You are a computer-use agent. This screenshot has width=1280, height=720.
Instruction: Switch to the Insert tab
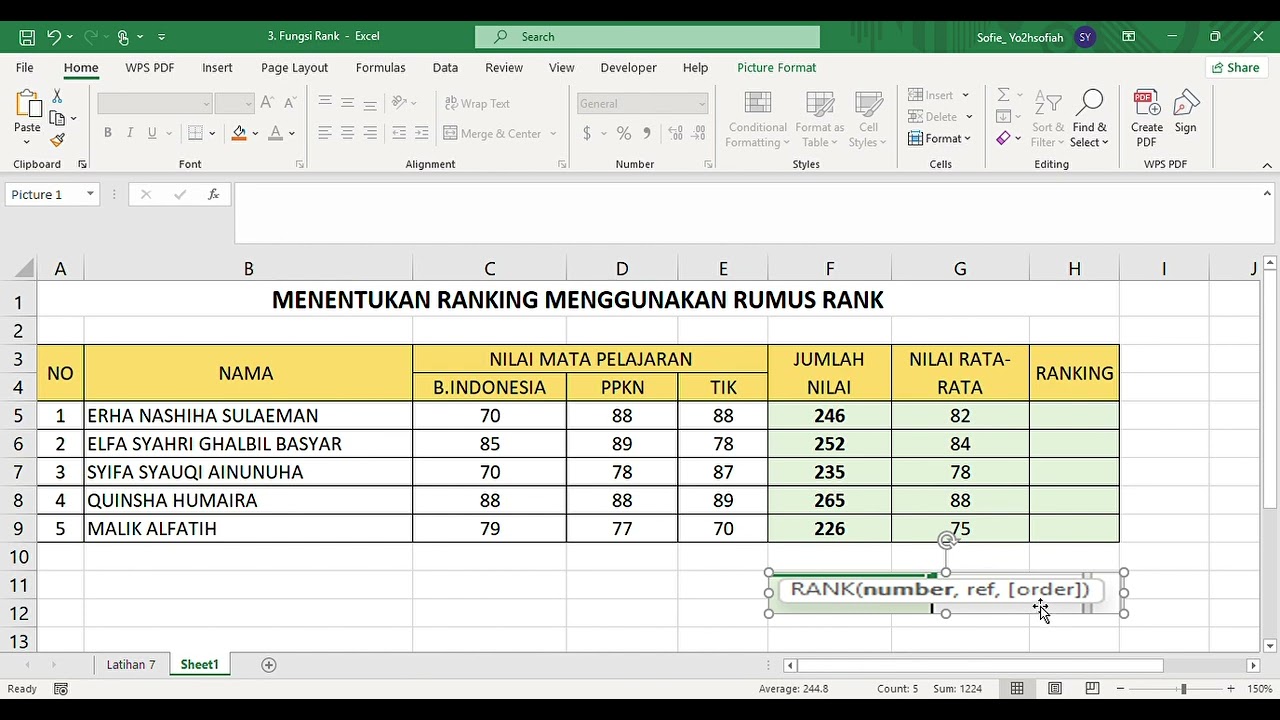click(217, 68)
